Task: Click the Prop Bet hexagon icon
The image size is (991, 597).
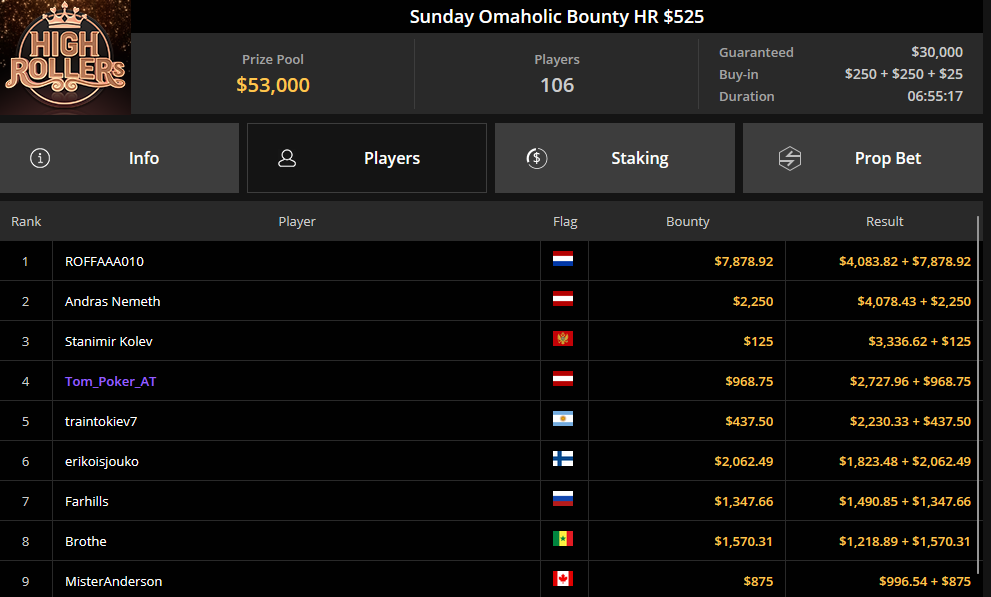Action: click(x=790, y=158)
